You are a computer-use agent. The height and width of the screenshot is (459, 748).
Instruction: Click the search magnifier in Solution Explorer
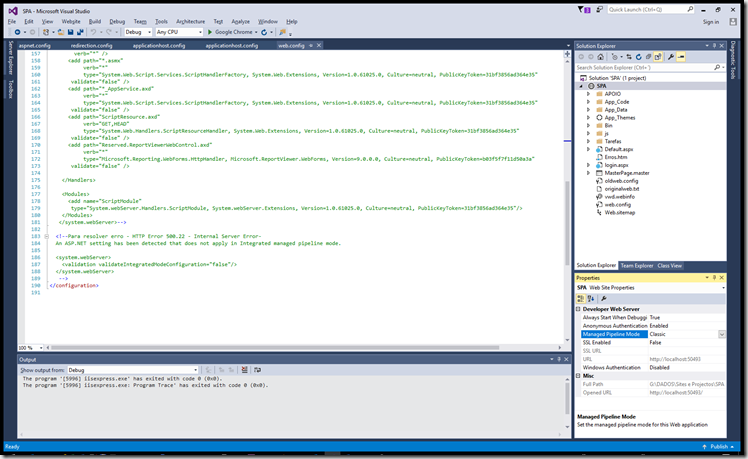click(717, 68)
